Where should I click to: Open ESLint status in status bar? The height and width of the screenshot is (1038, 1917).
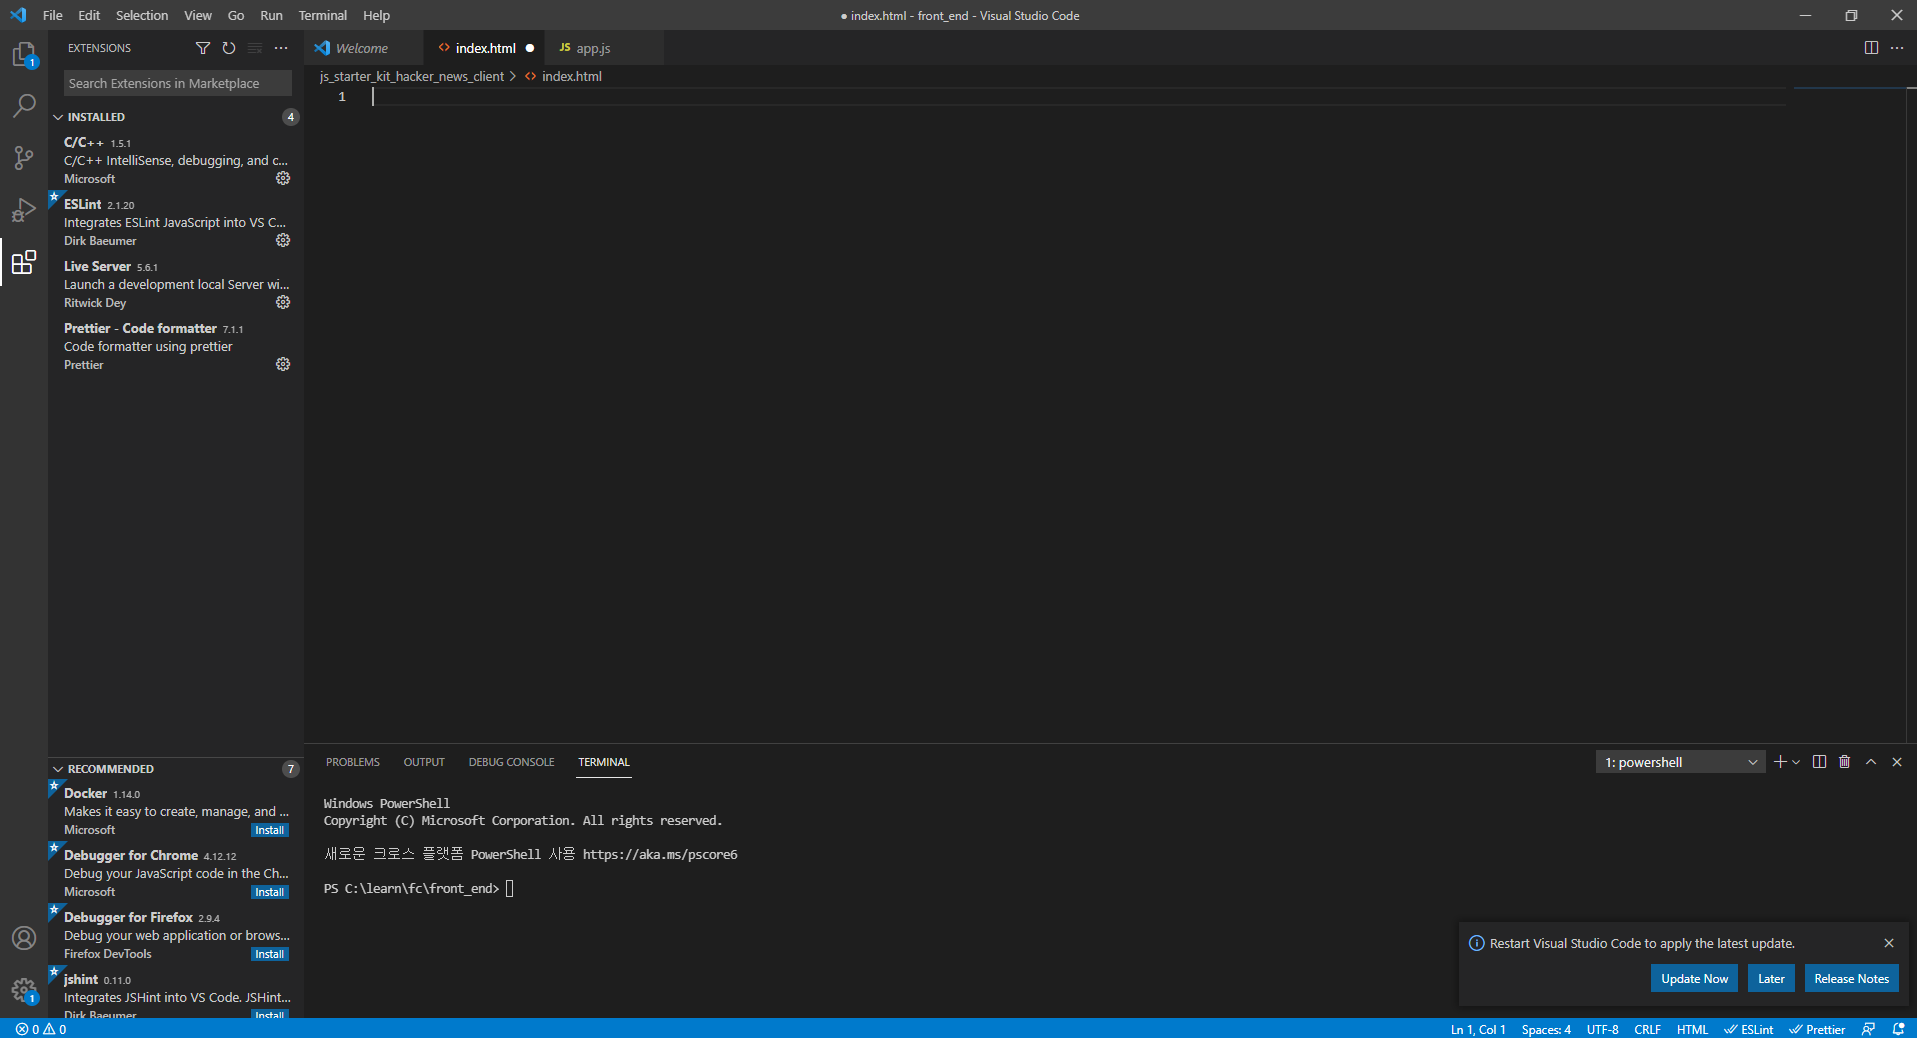pos(1748,1029)
